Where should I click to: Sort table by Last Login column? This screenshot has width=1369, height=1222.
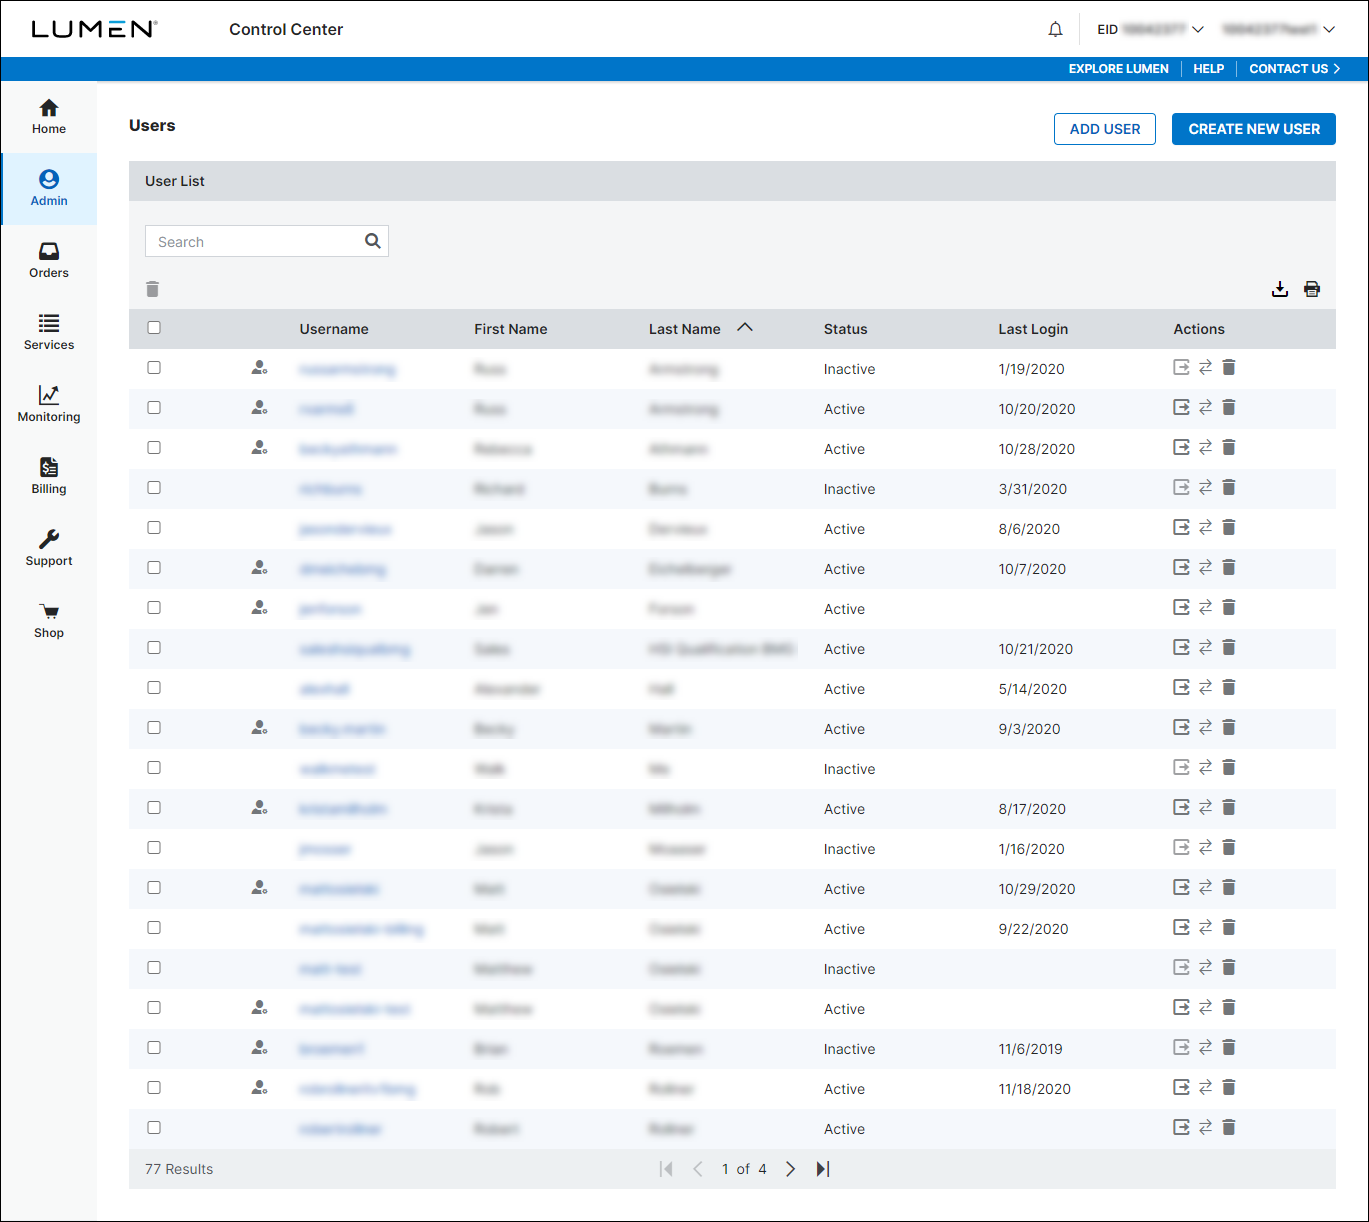[1033, 329]
